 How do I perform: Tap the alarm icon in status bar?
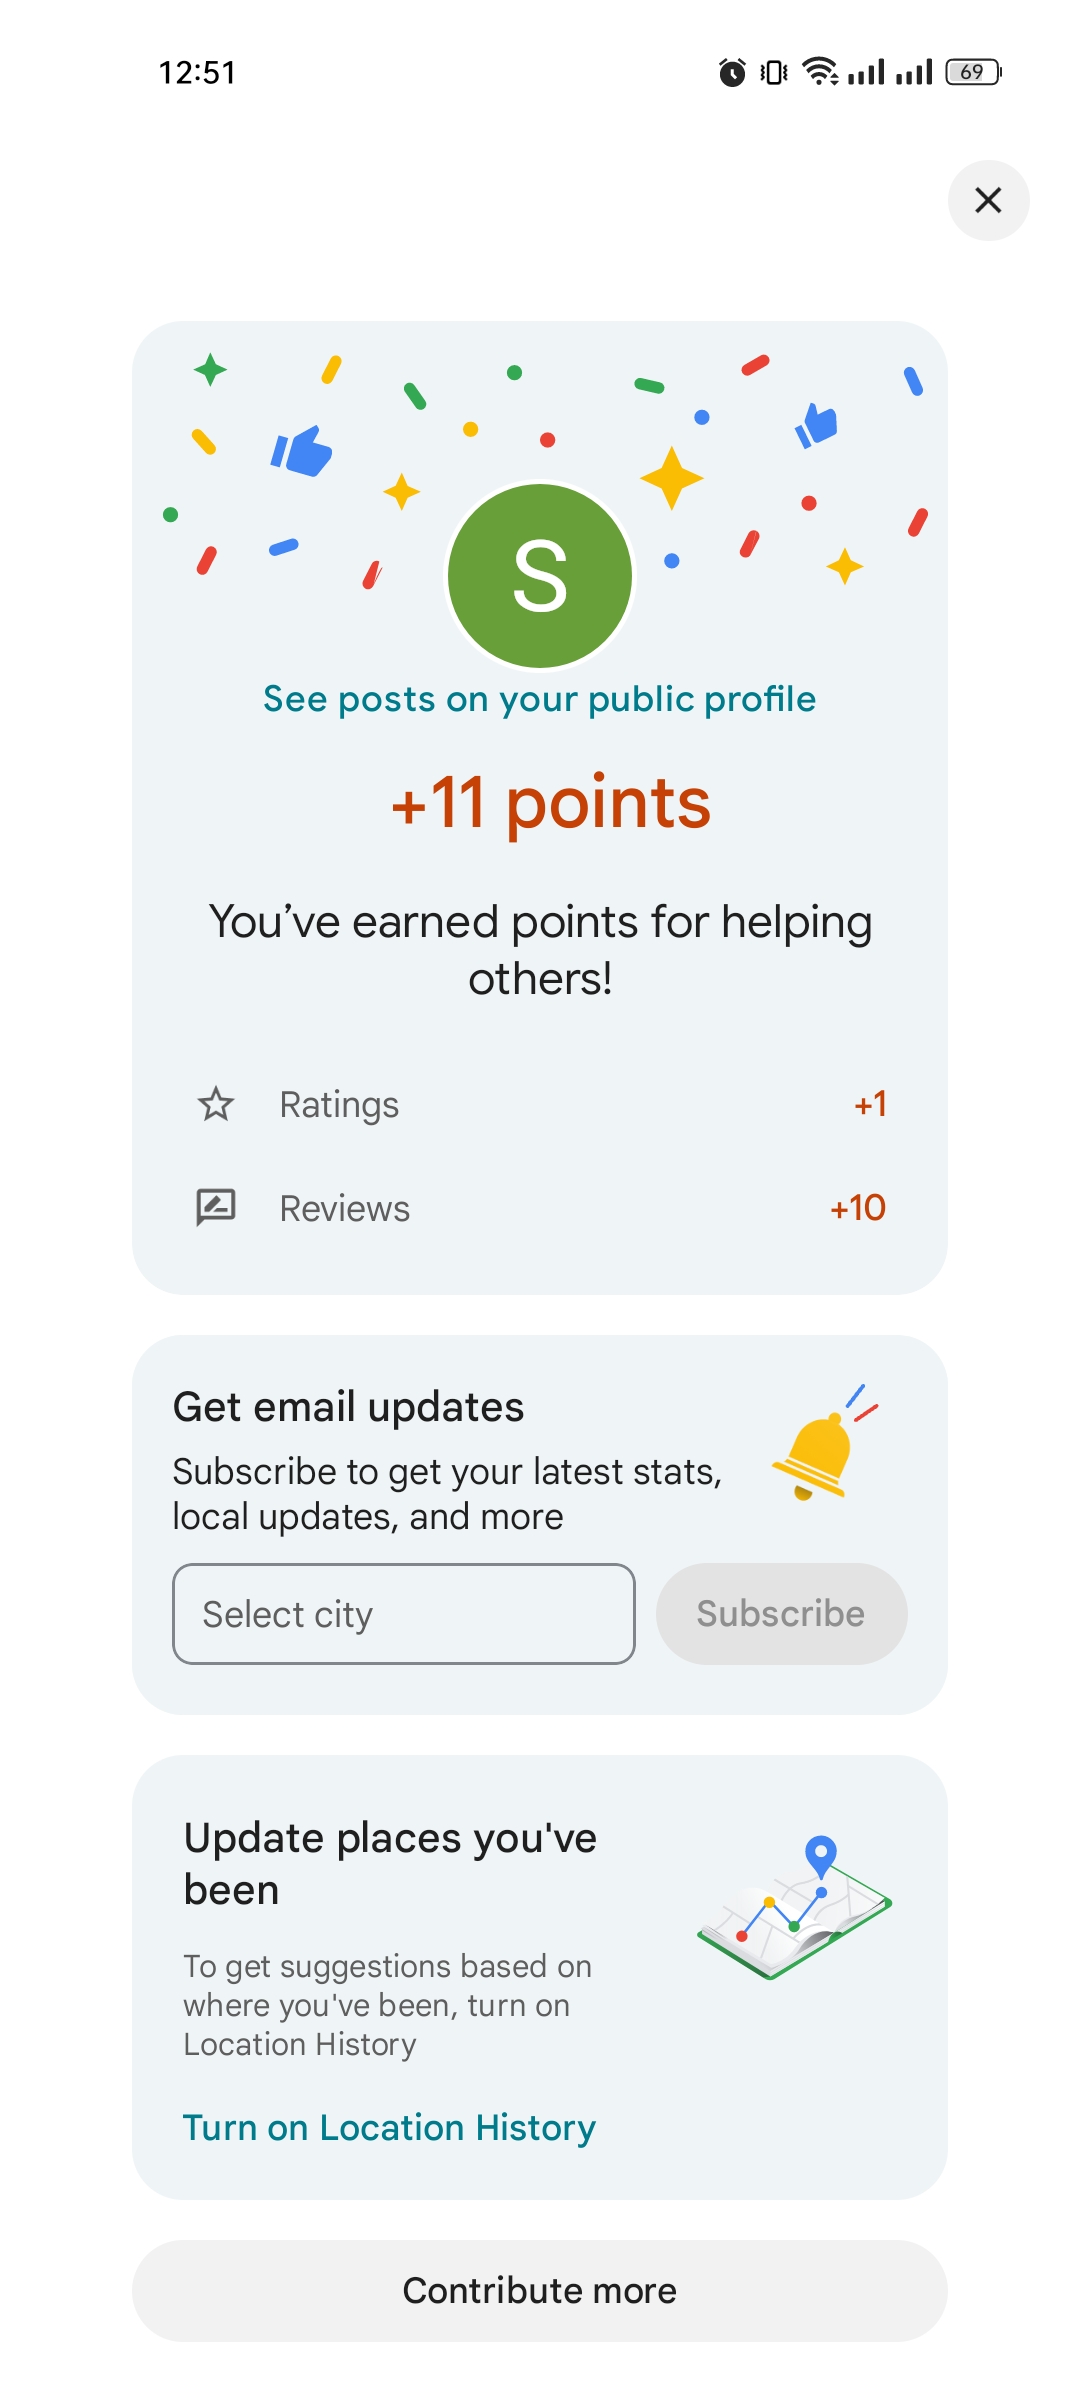point(732,72)
